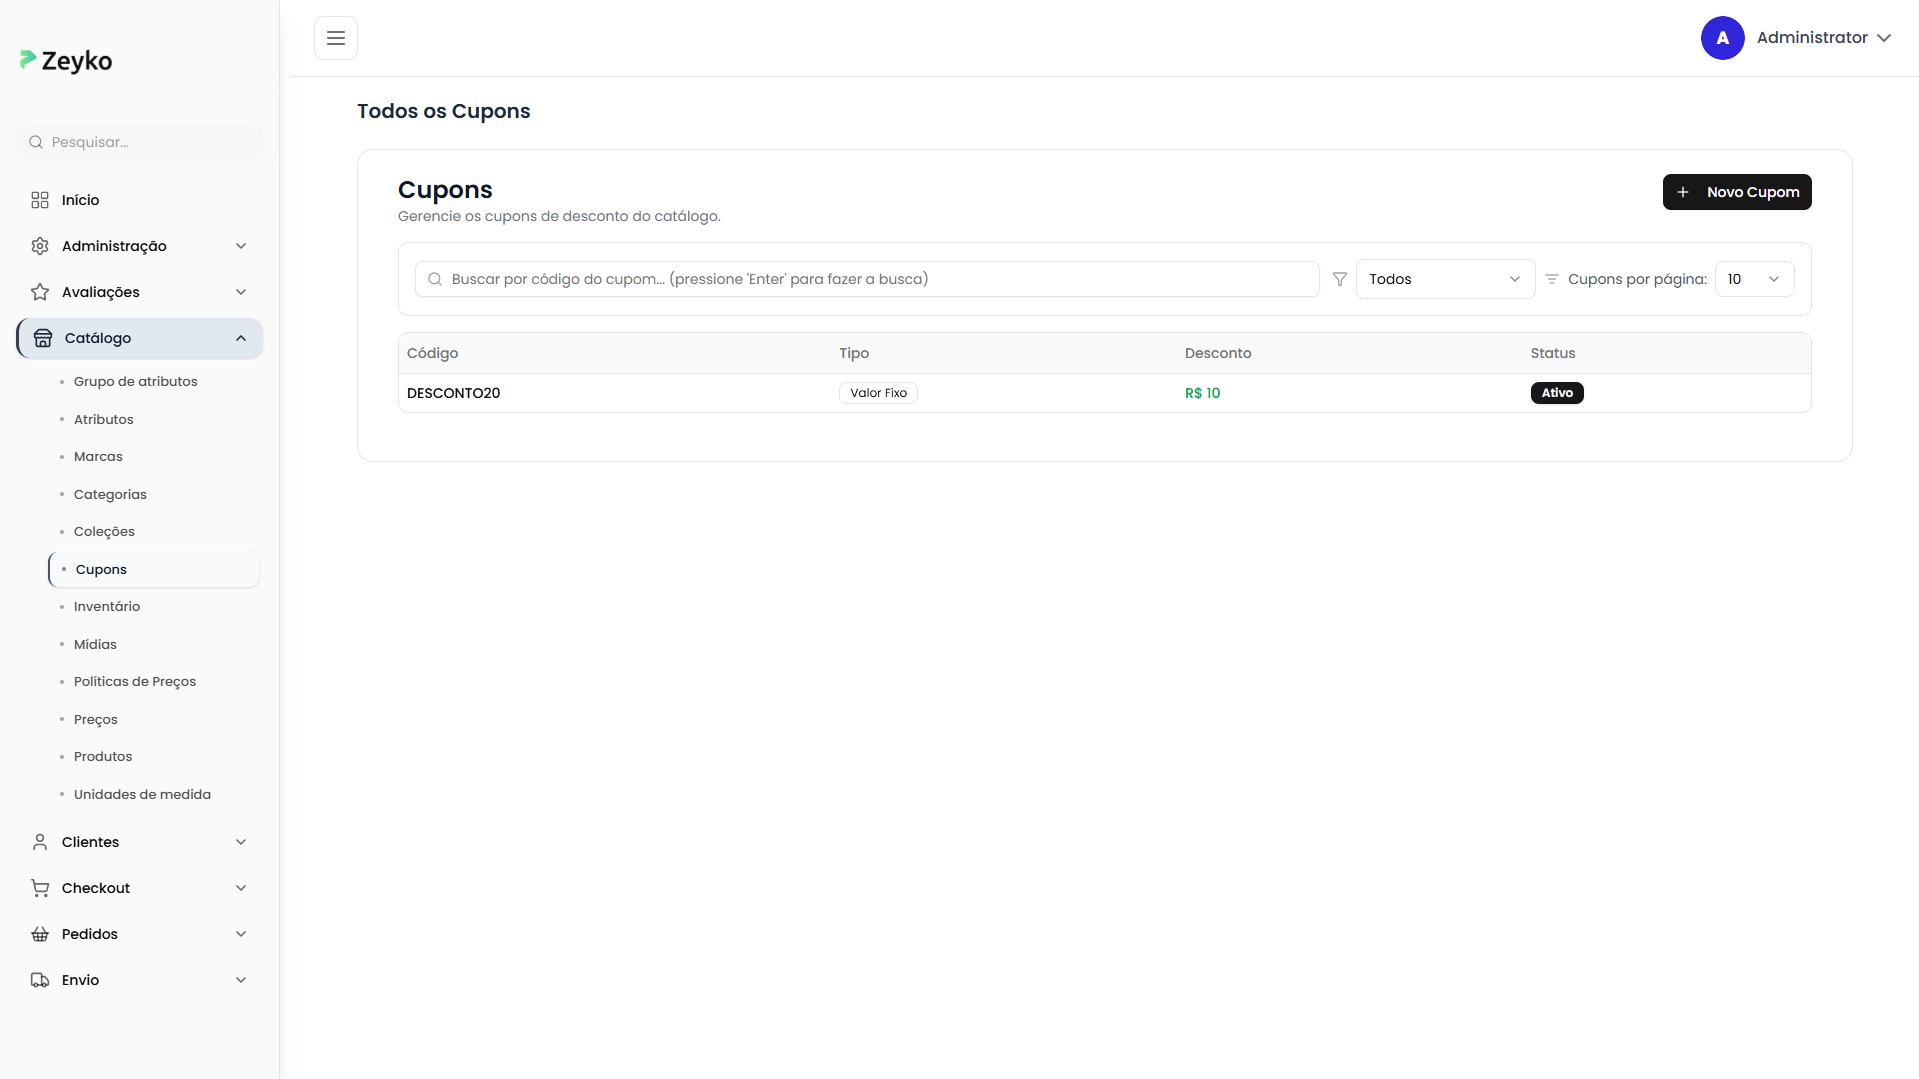Open the DESCONTO20 coupon row
1919x1079 pixels.
coord(453,393)
